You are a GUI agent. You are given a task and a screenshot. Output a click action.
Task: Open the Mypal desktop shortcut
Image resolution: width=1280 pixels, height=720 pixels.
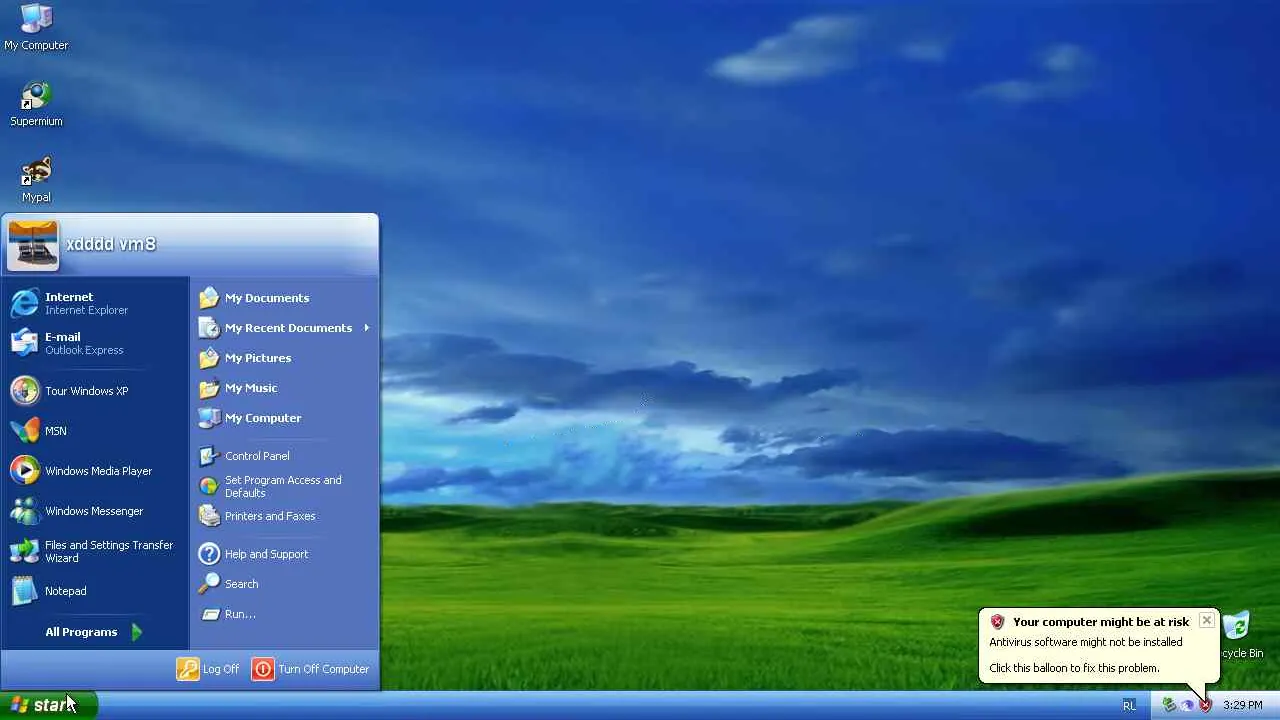pyautogui.click(x=36, y=180)
